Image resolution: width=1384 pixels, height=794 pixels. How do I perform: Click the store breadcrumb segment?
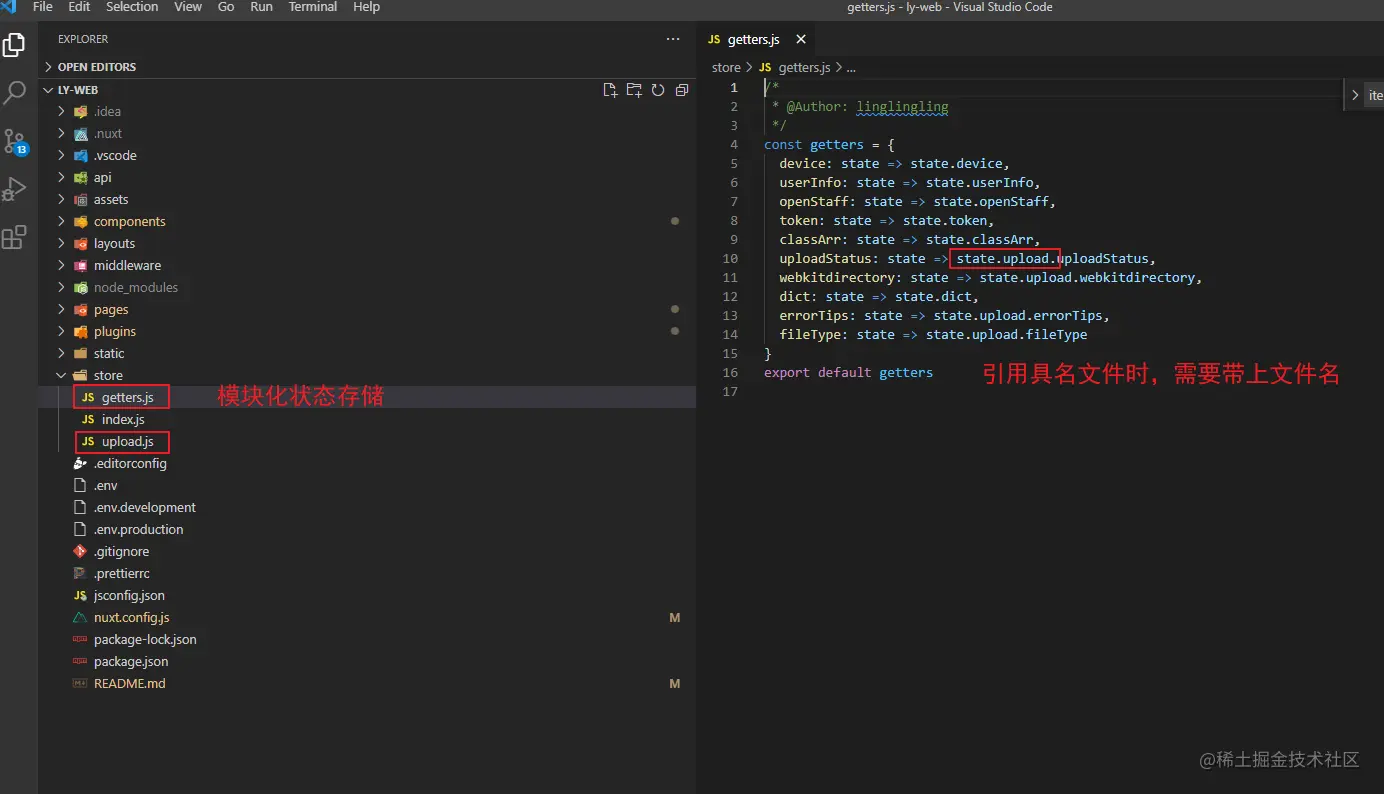point(726,68)
